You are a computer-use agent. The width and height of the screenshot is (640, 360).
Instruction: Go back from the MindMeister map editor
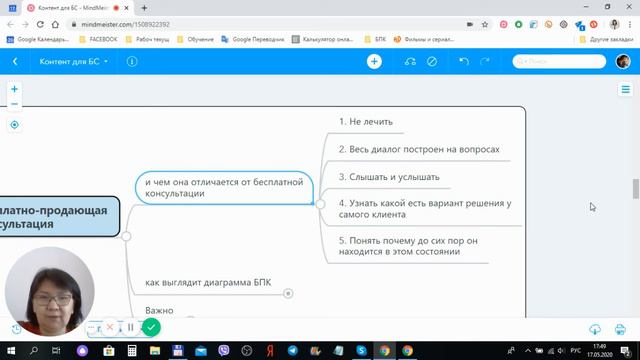coord(15,62)
